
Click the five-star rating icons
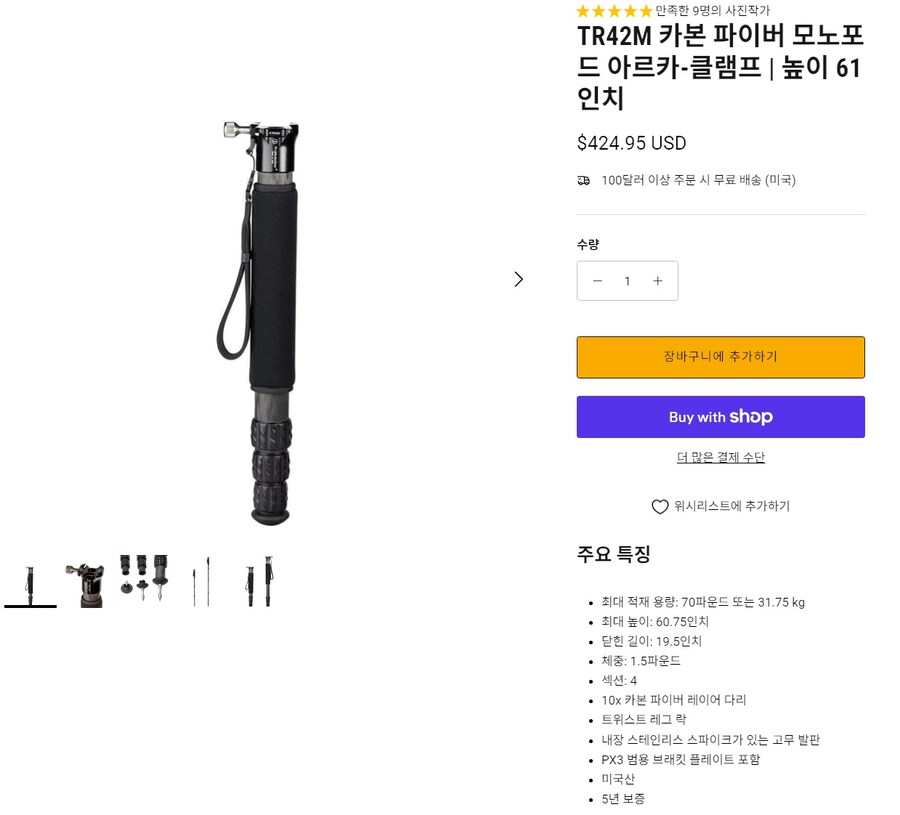click(614, 11)
